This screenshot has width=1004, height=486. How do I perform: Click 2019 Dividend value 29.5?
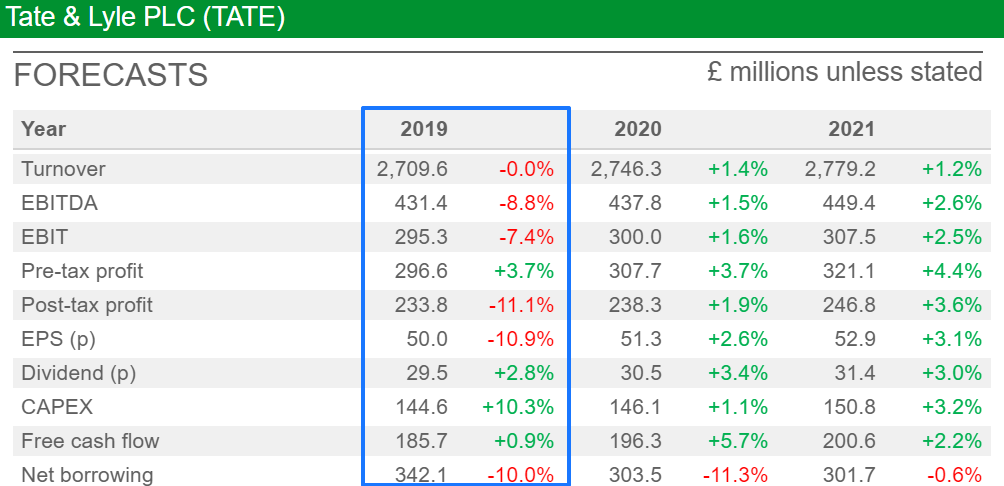[x=427, y=373]
